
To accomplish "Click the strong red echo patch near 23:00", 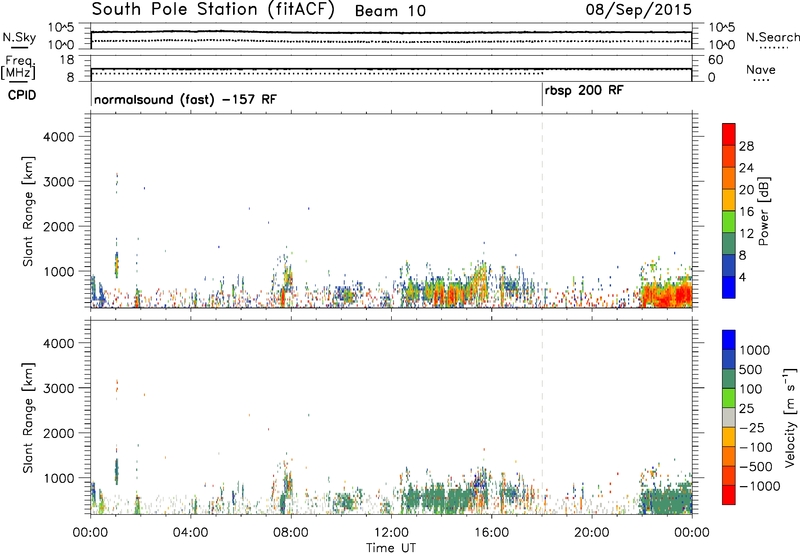I will [667, 295].
